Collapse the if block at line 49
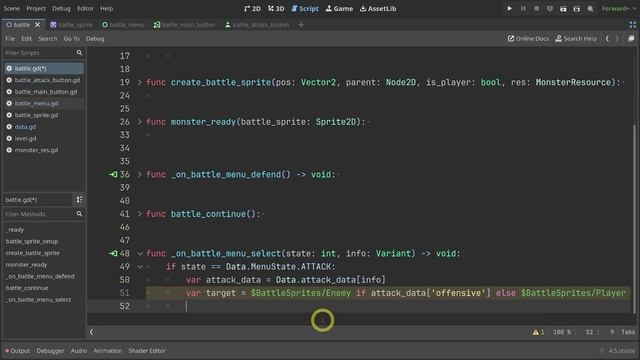 (140, 267)
